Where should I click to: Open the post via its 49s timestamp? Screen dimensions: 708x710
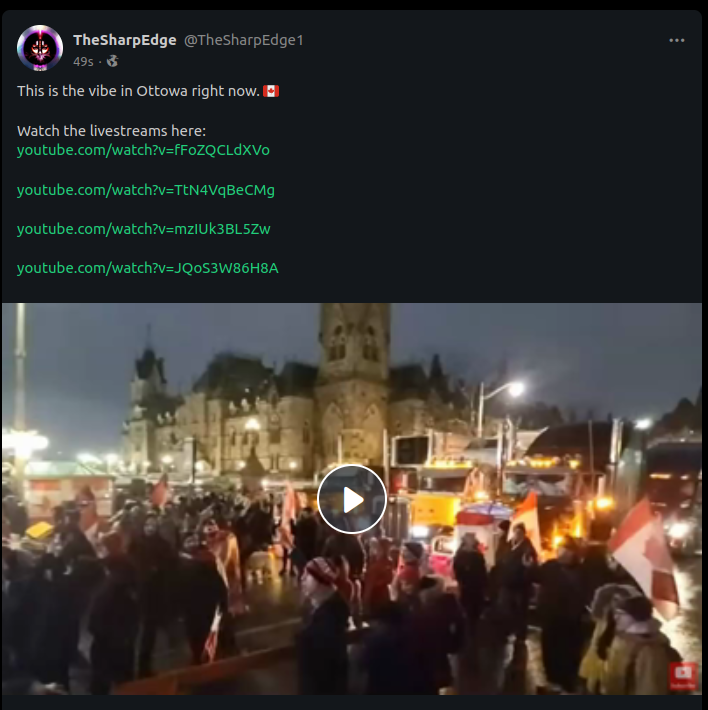click(x=83, y=62)
